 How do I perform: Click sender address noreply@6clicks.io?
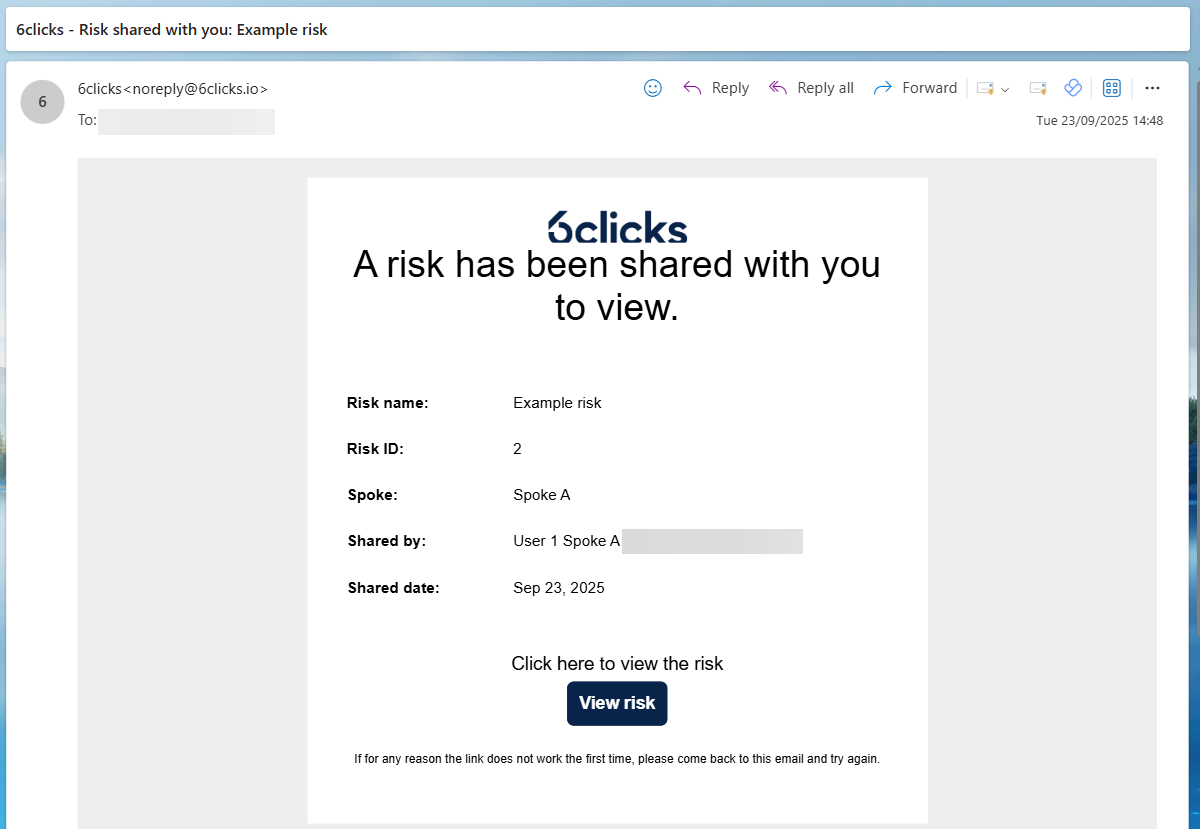[x=196, y=89]
